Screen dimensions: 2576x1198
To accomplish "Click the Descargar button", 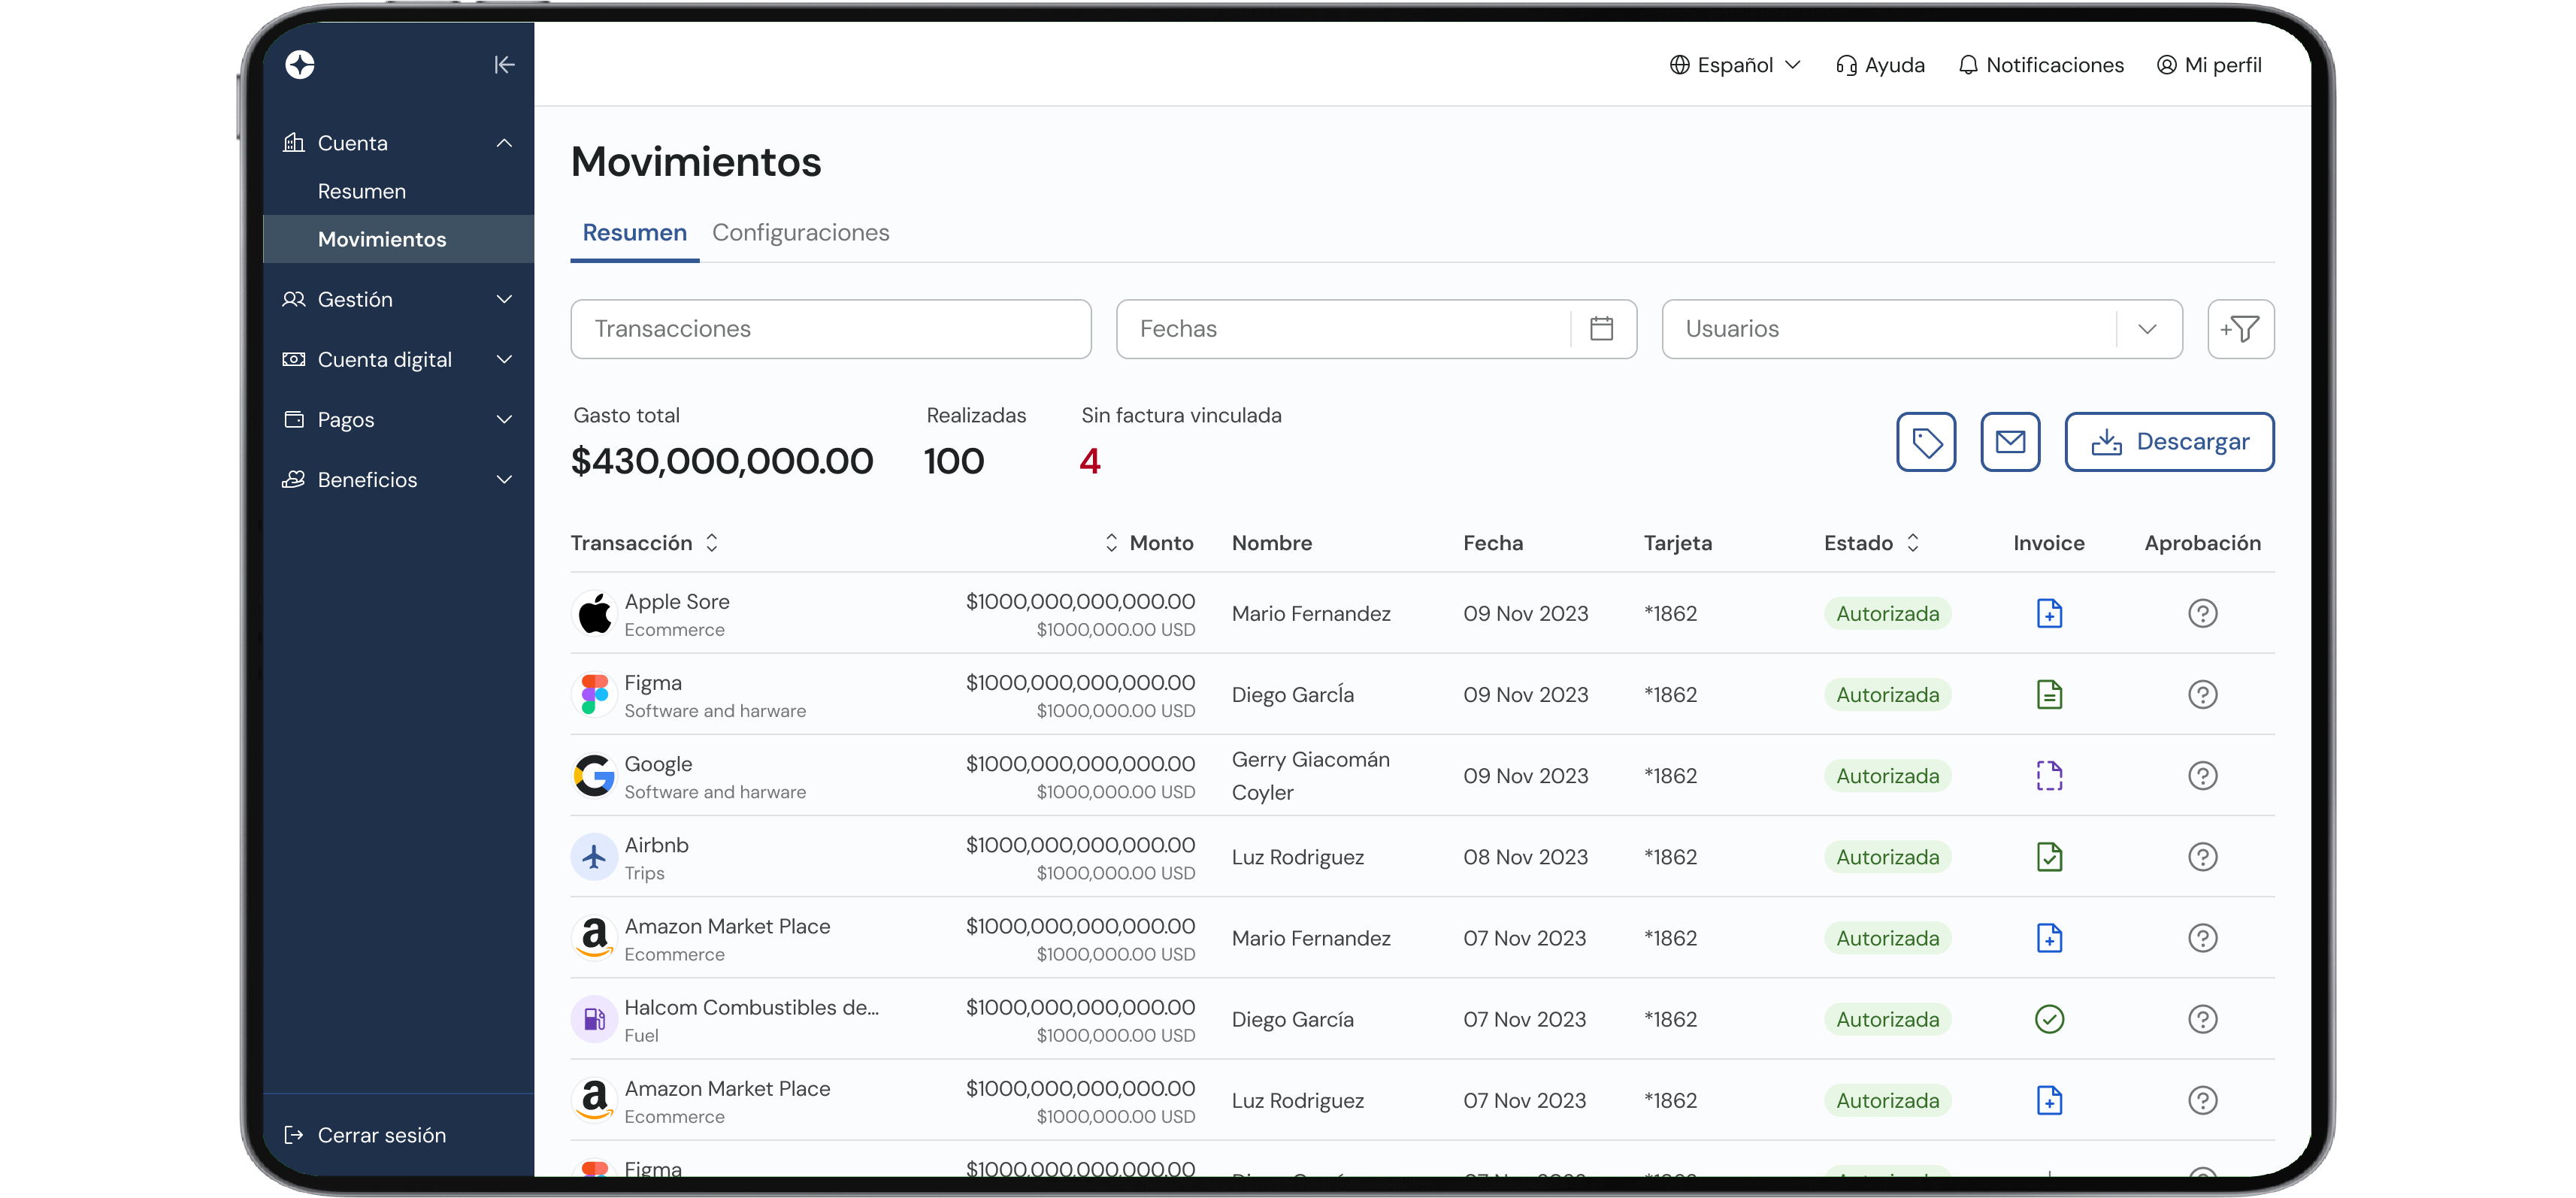I will pos(2169,442).
